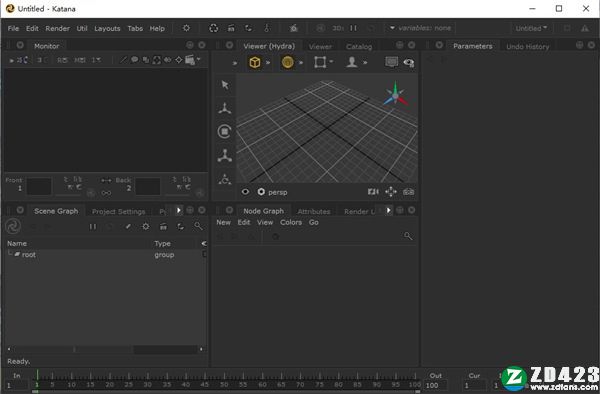Open the variables dropdown
This screenshot has width=600, height=394.
click(x=420, y=28)
